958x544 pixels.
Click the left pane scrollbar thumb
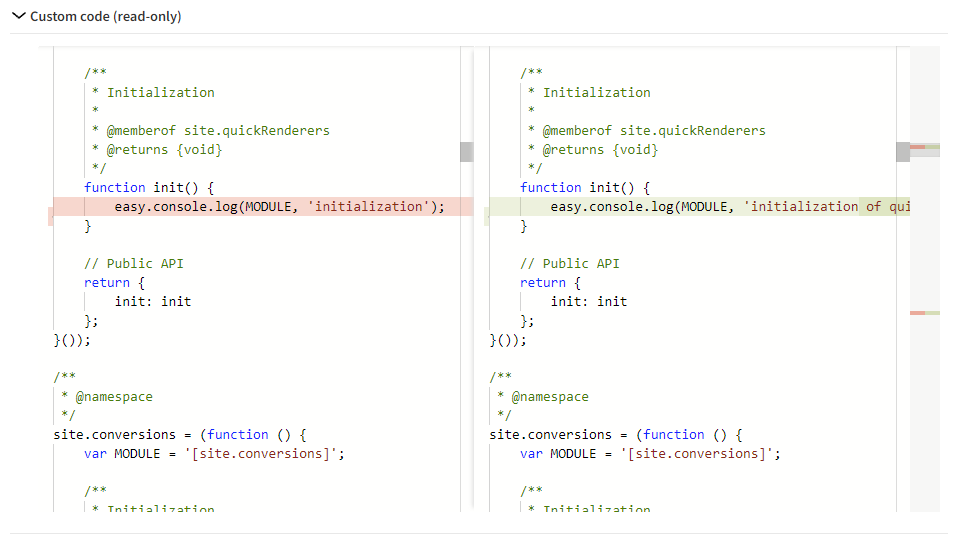(466, 152)
